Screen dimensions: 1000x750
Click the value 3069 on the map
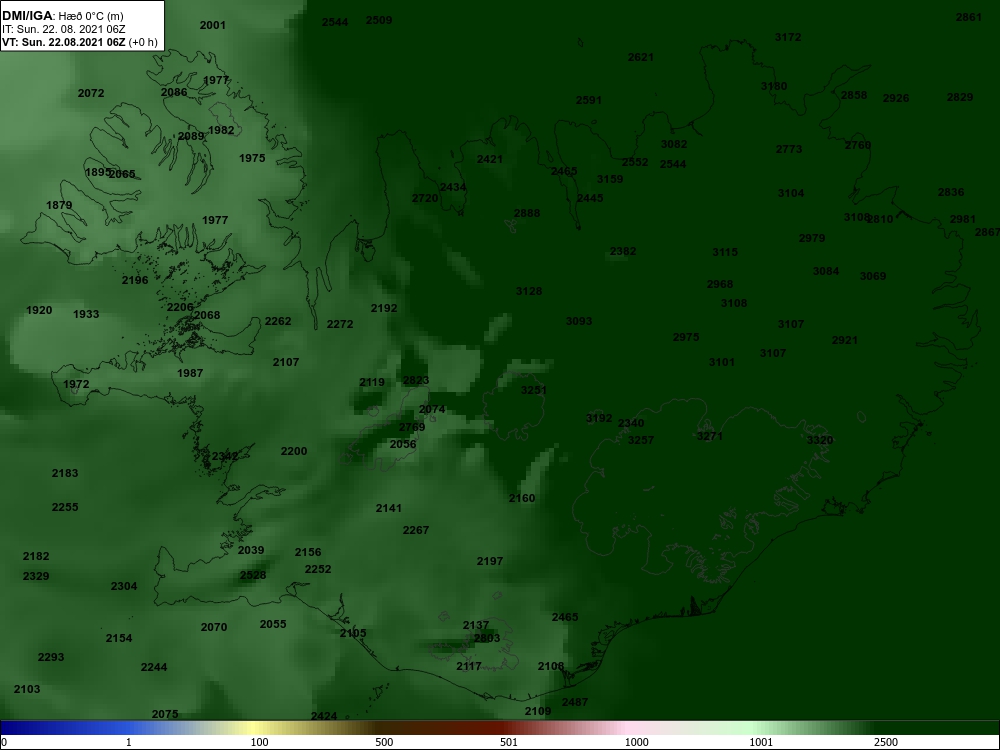(873, 277)
